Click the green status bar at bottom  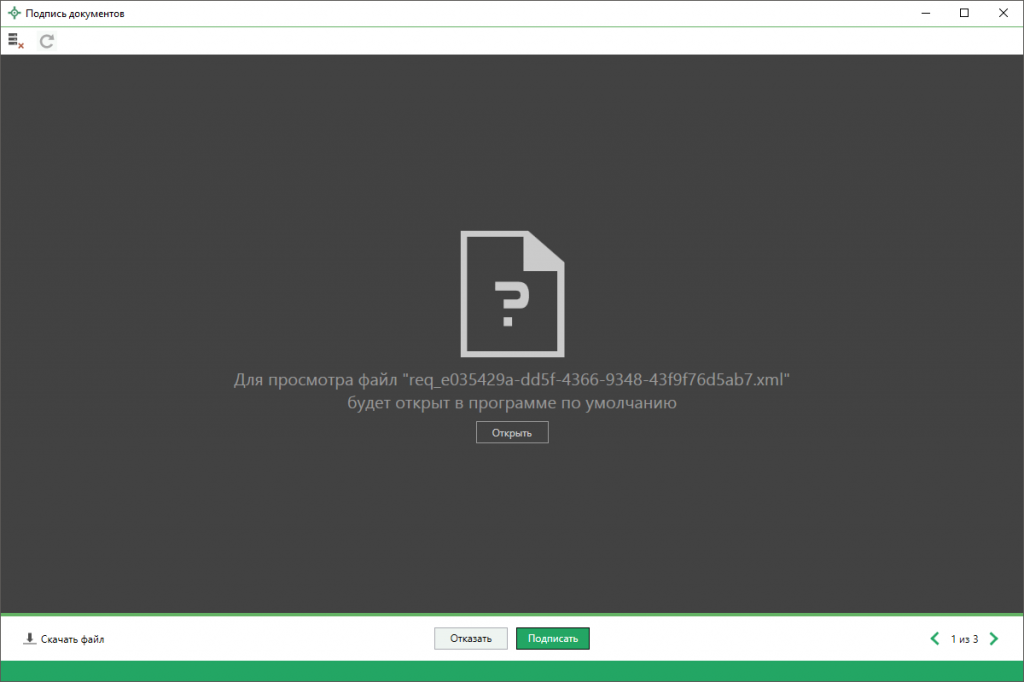(x=512, y=671)
